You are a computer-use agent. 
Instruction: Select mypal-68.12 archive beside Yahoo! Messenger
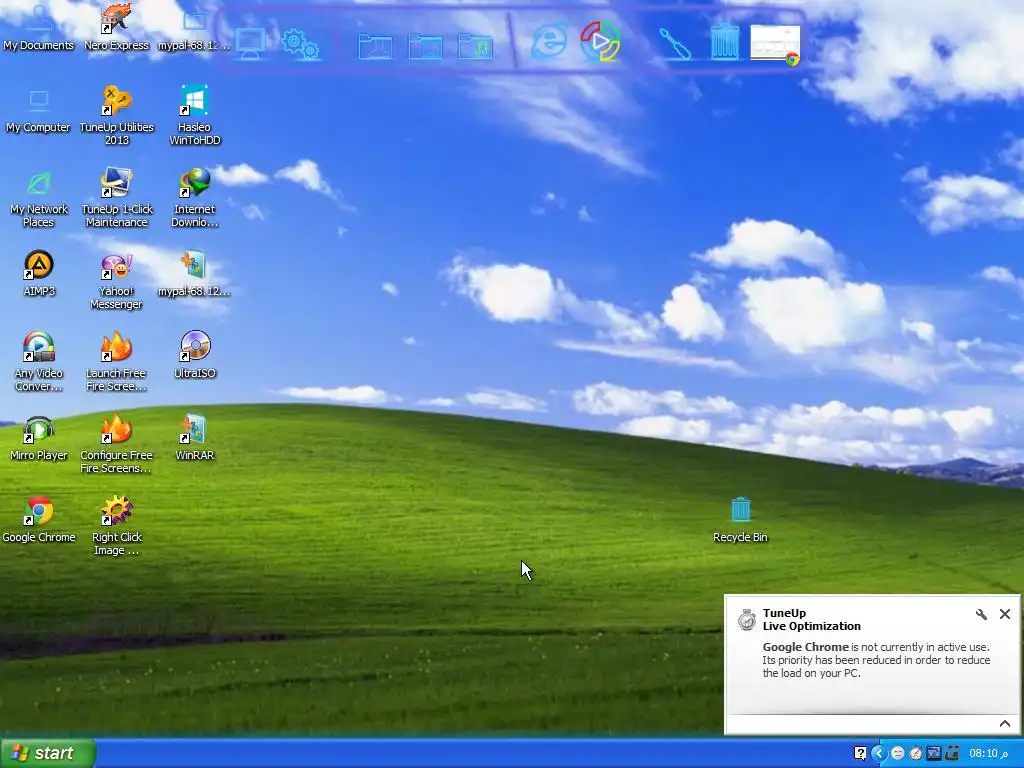[194, 274]
